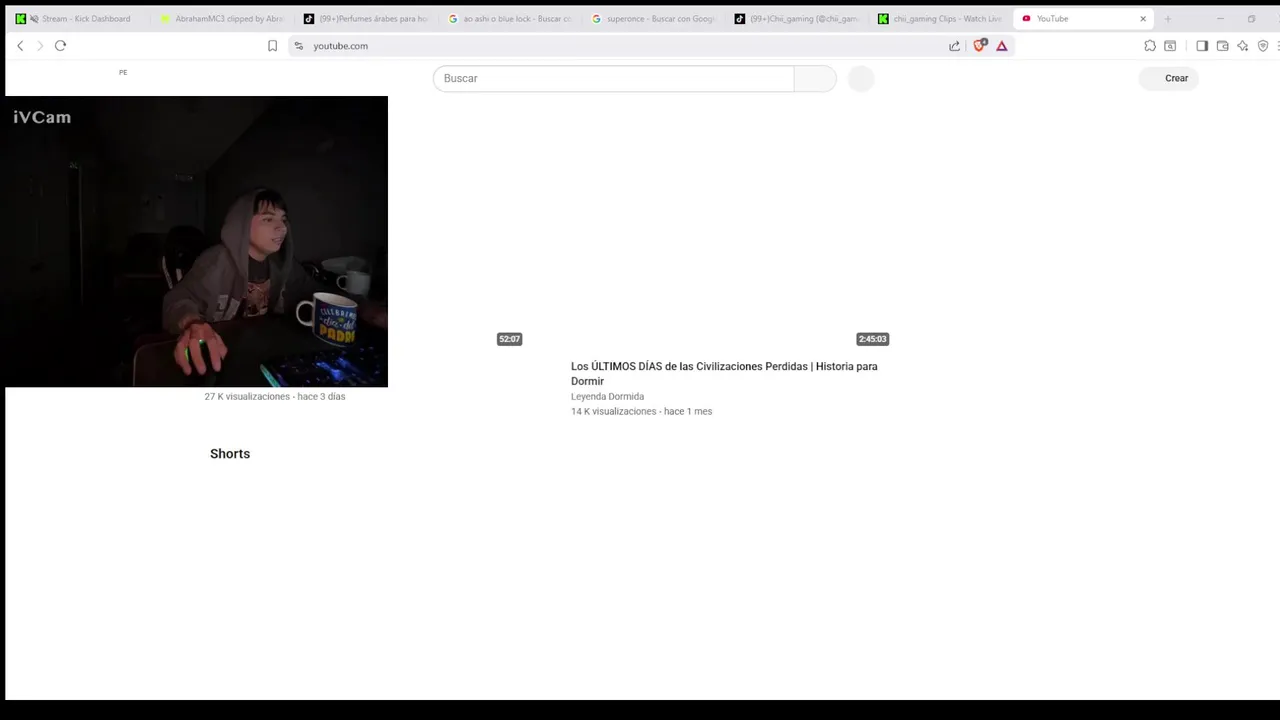The image size is (1280, 720).
Task: Click the tab search icon in the toolbar
Action: 1170,46
